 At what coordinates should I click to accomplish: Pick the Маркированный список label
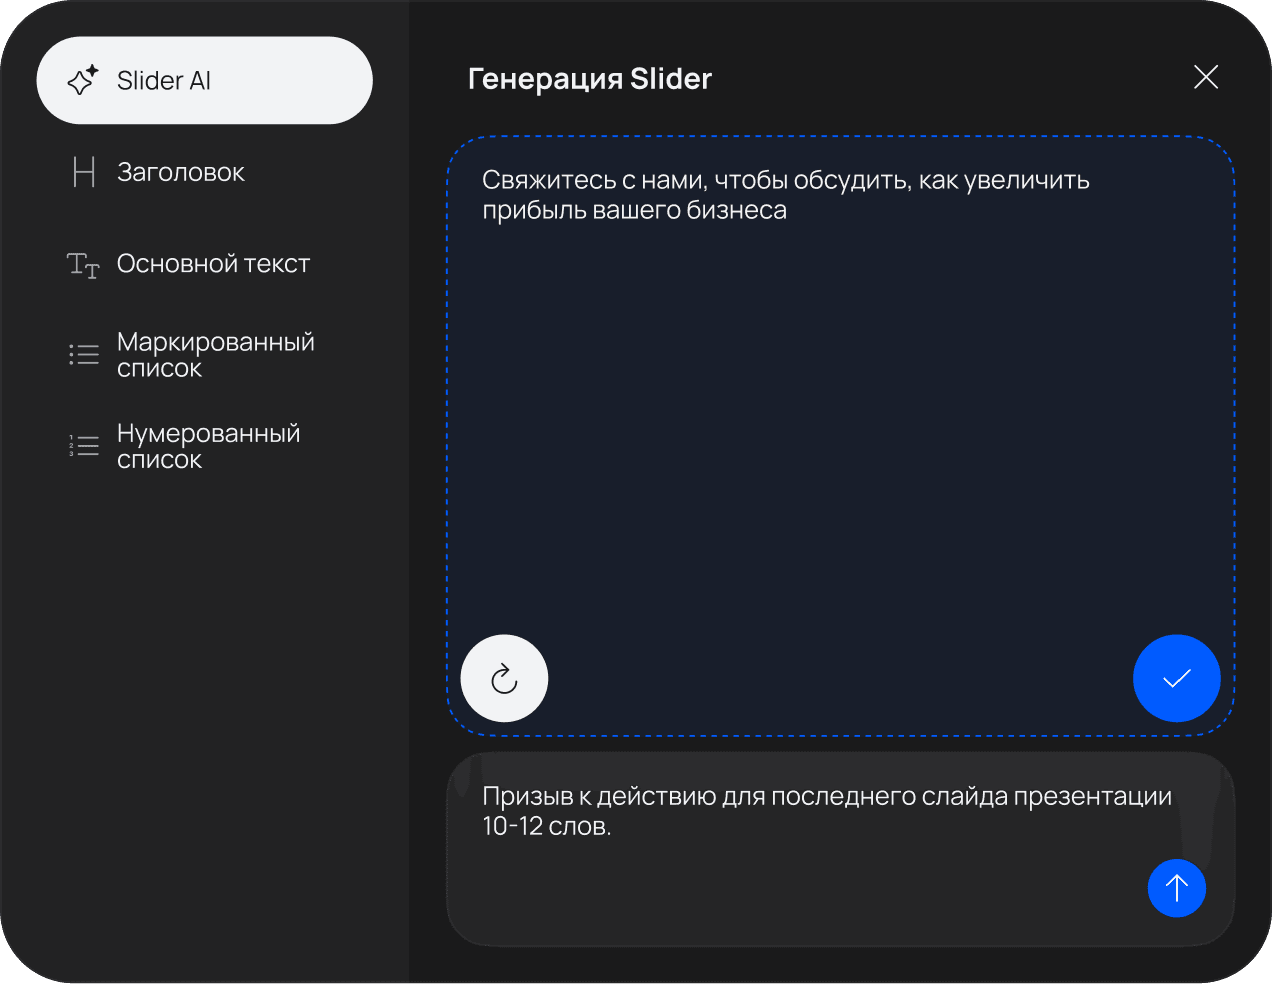pyautogui.click(x=215, y=355)
